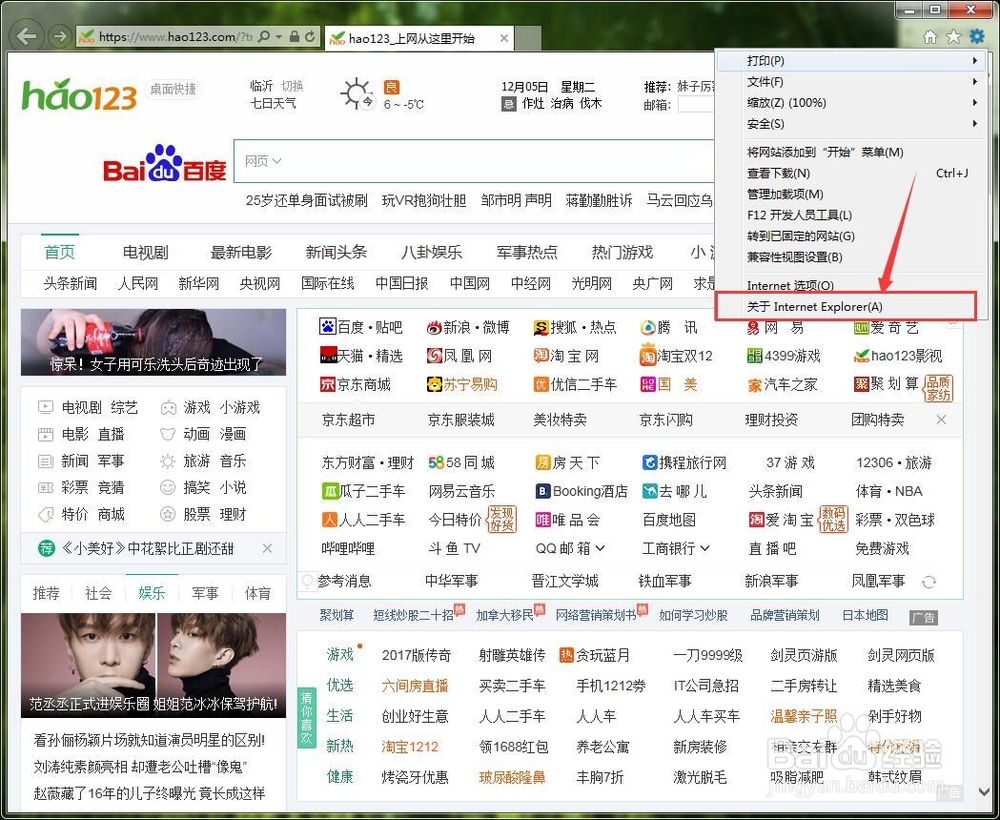The width and height of the screenshot is (1000, 820).
Task: Select the 娱乐 news tab
Action: tap(152, 593)
